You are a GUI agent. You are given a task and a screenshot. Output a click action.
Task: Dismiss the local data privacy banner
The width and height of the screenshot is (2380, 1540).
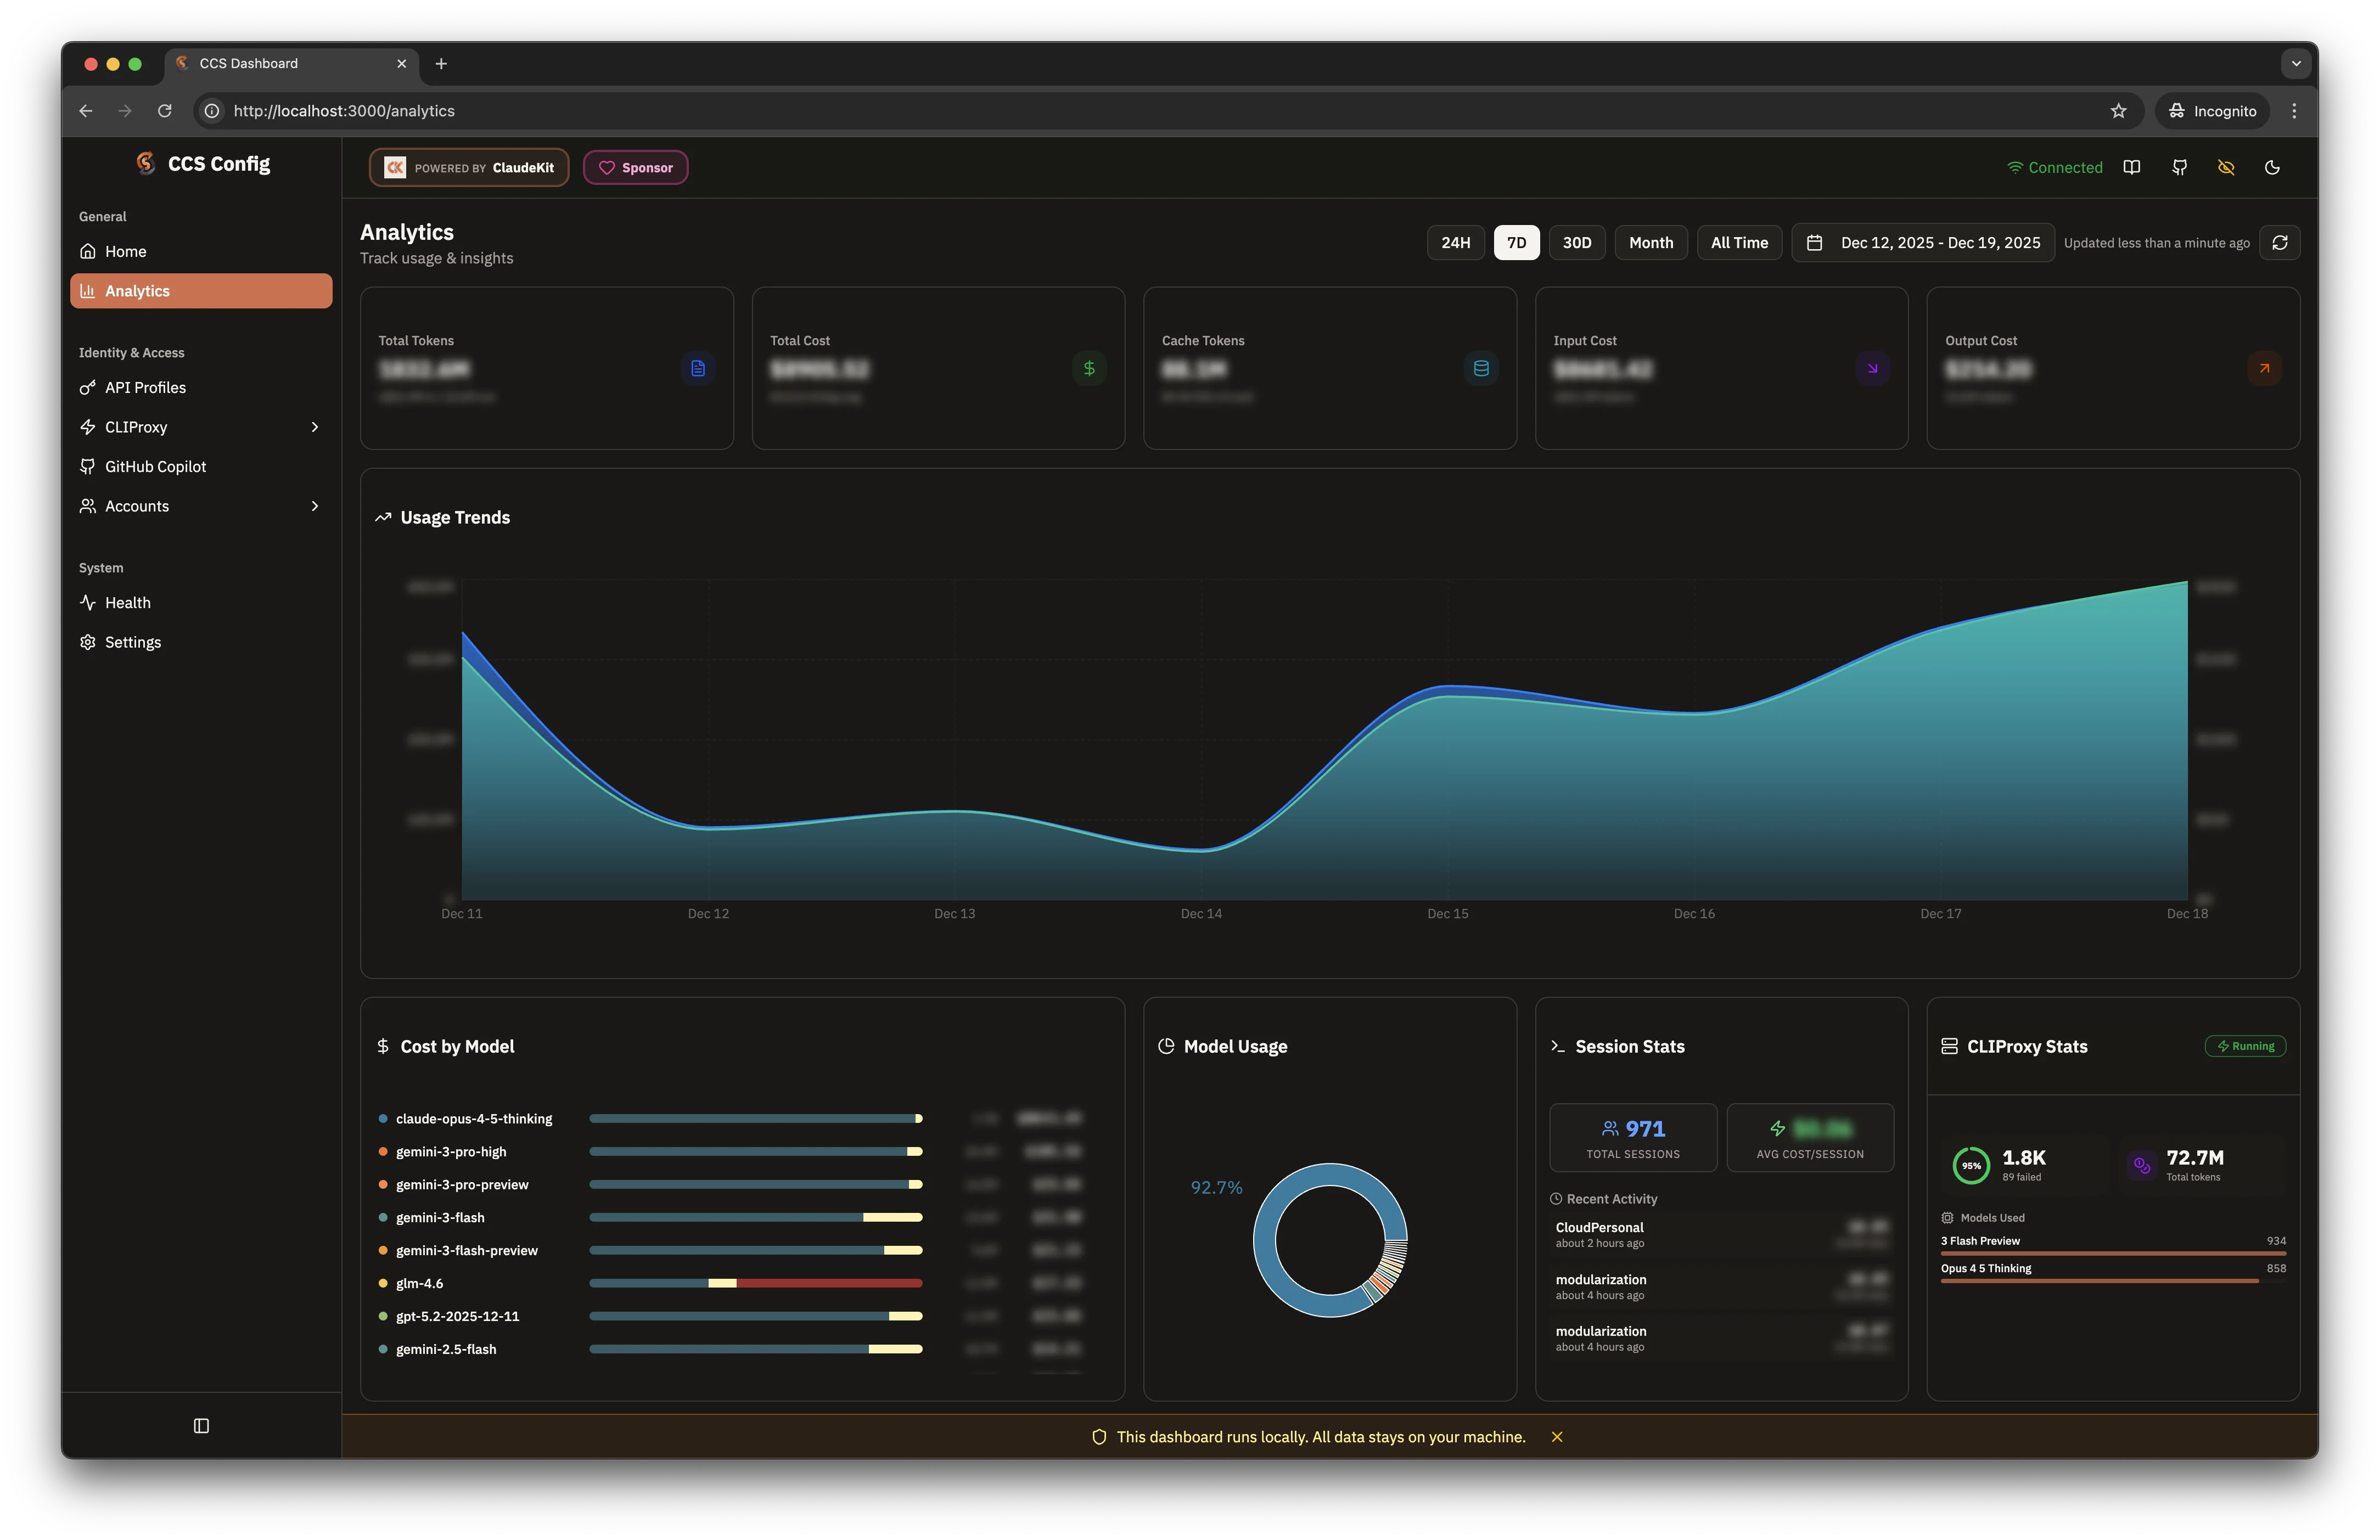(1557, 1437)
